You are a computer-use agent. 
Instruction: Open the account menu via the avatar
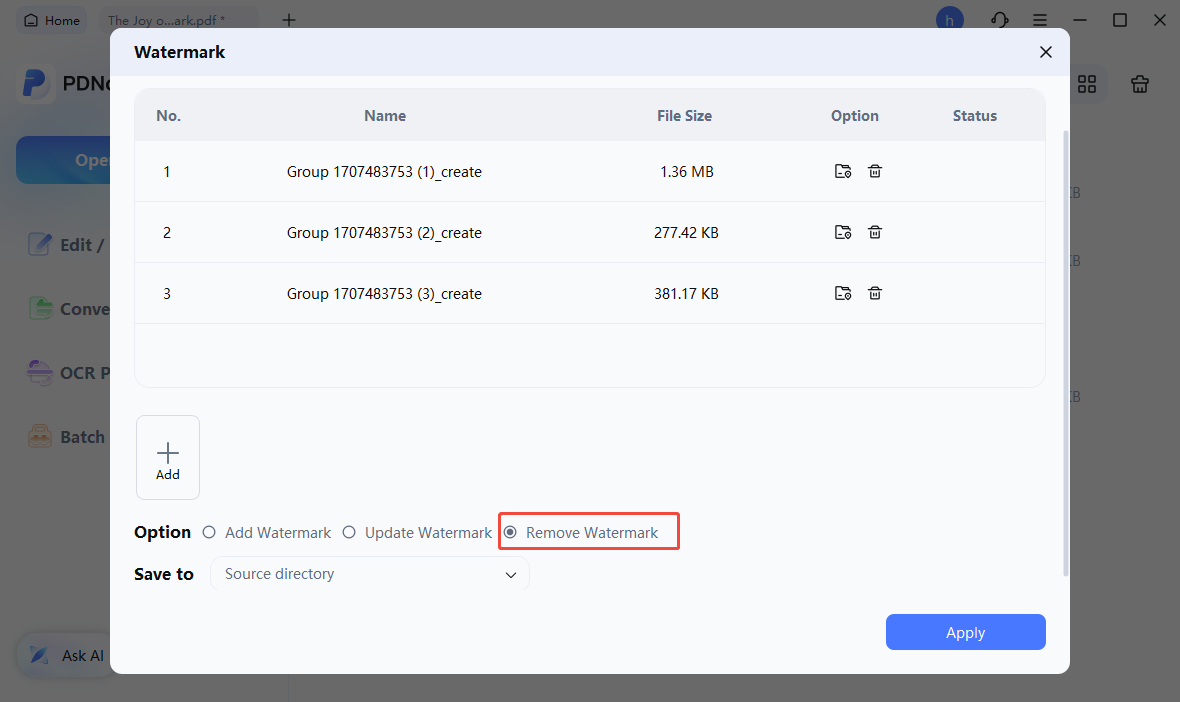(949, 17)
